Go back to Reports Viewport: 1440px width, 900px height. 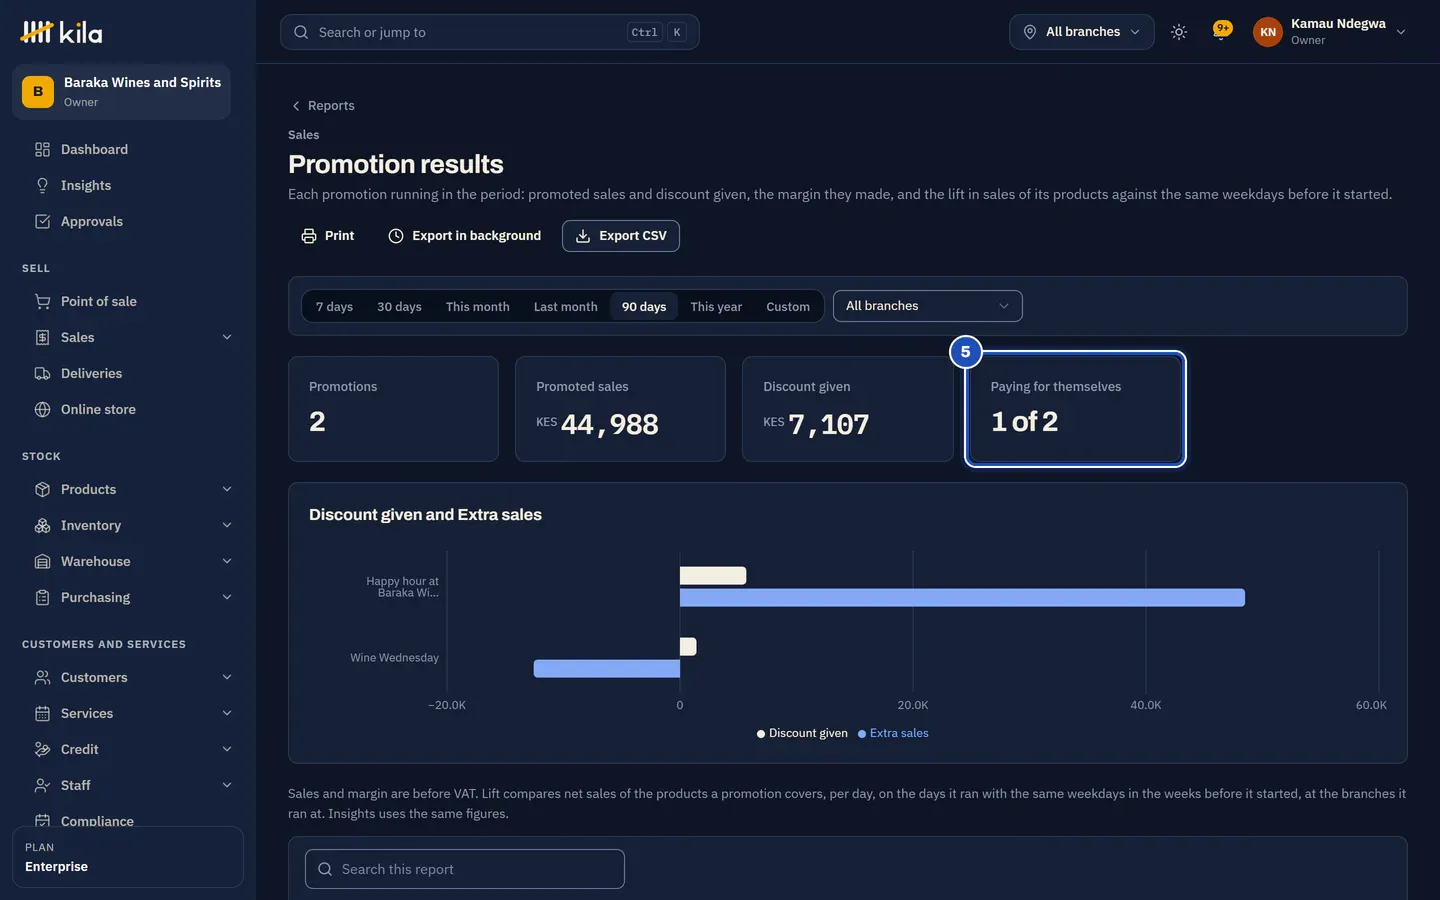322,106
